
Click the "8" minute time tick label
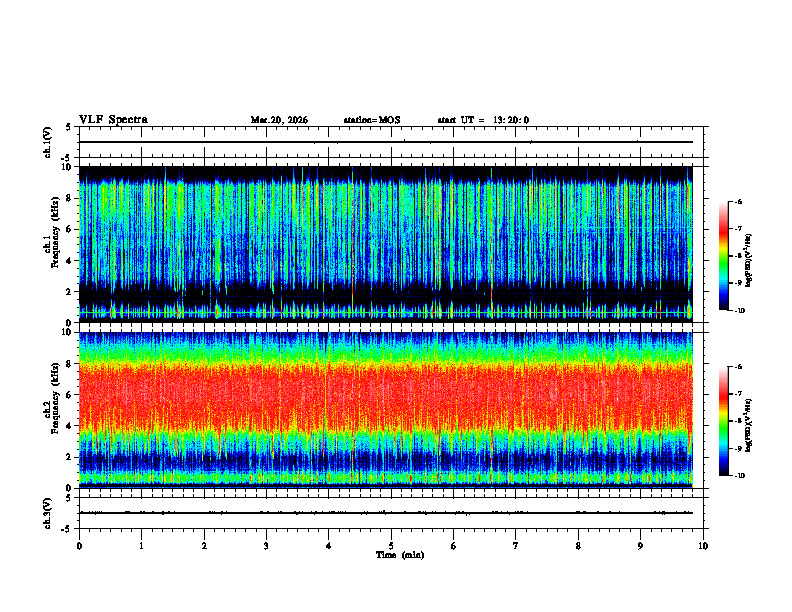coord(578,546)
